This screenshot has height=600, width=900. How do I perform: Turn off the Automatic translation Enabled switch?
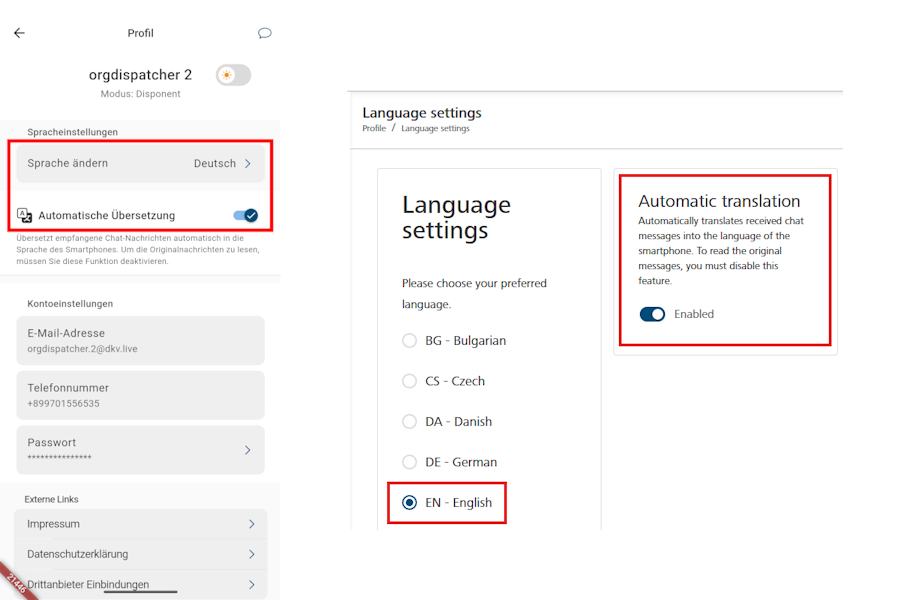tap(652, 314)
